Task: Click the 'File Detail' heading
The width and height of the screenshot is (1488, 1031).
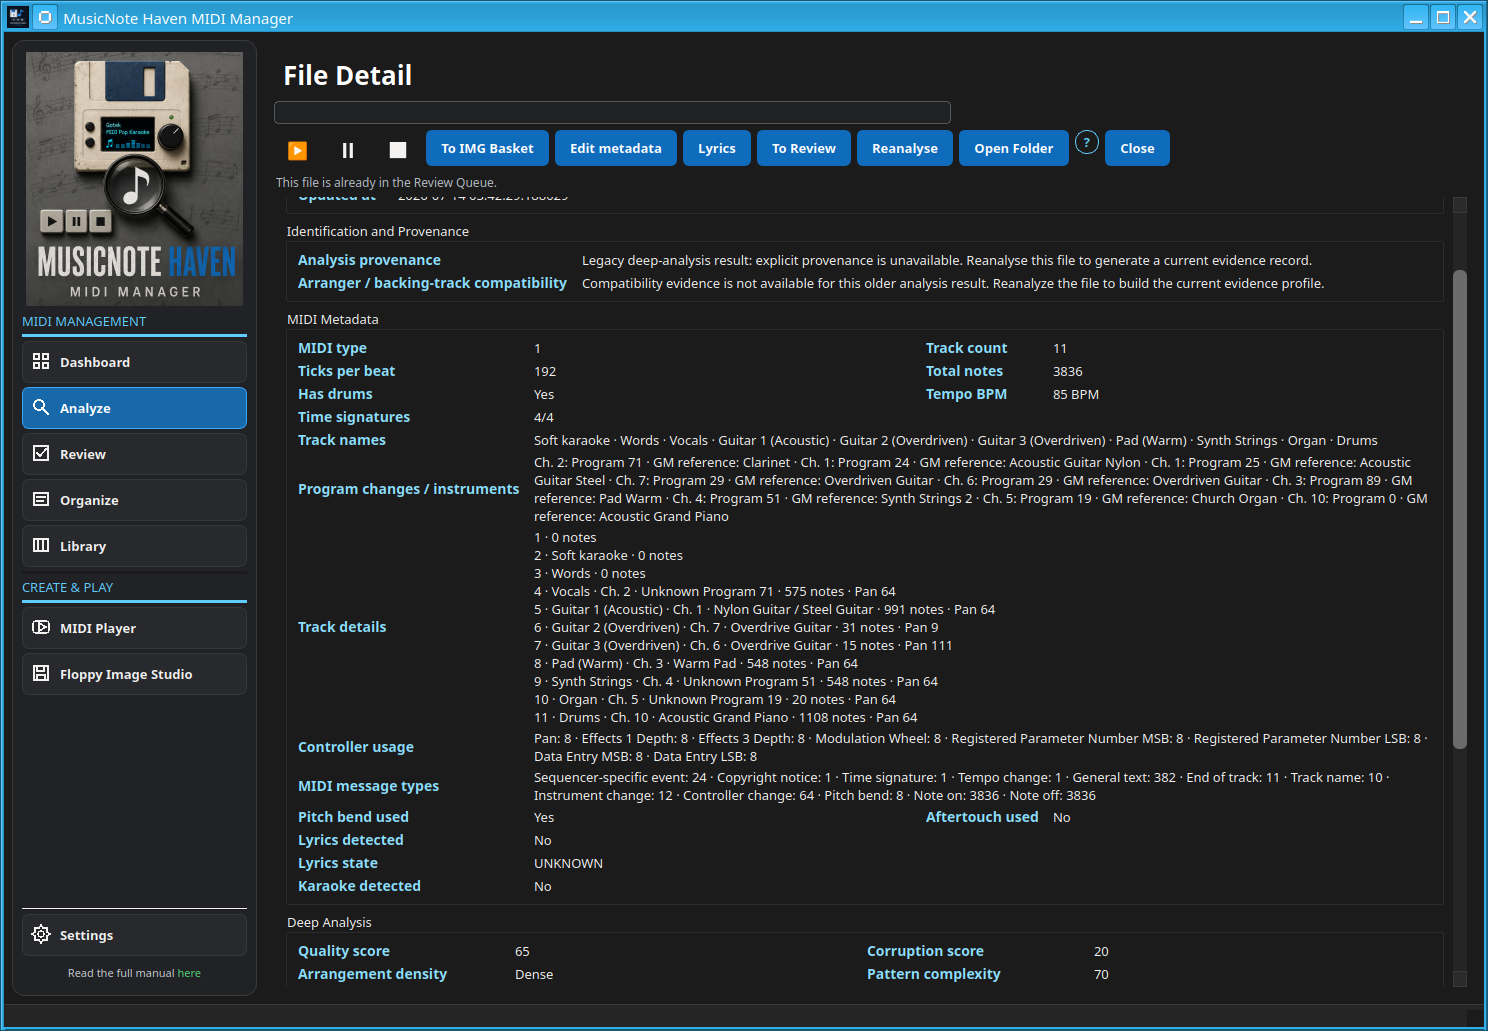Action: coord(348,76)
